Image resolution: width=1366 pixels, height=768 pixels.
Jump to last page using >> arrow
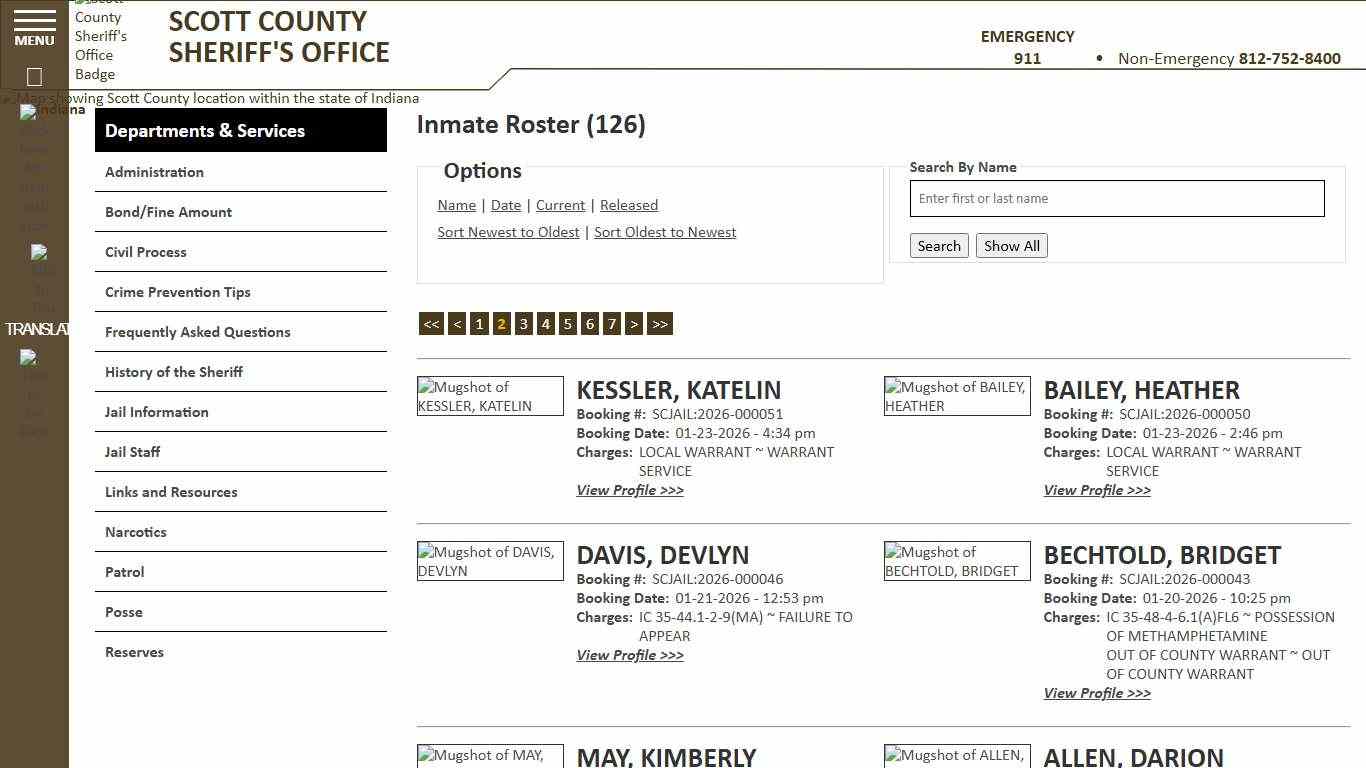(659, 323)
